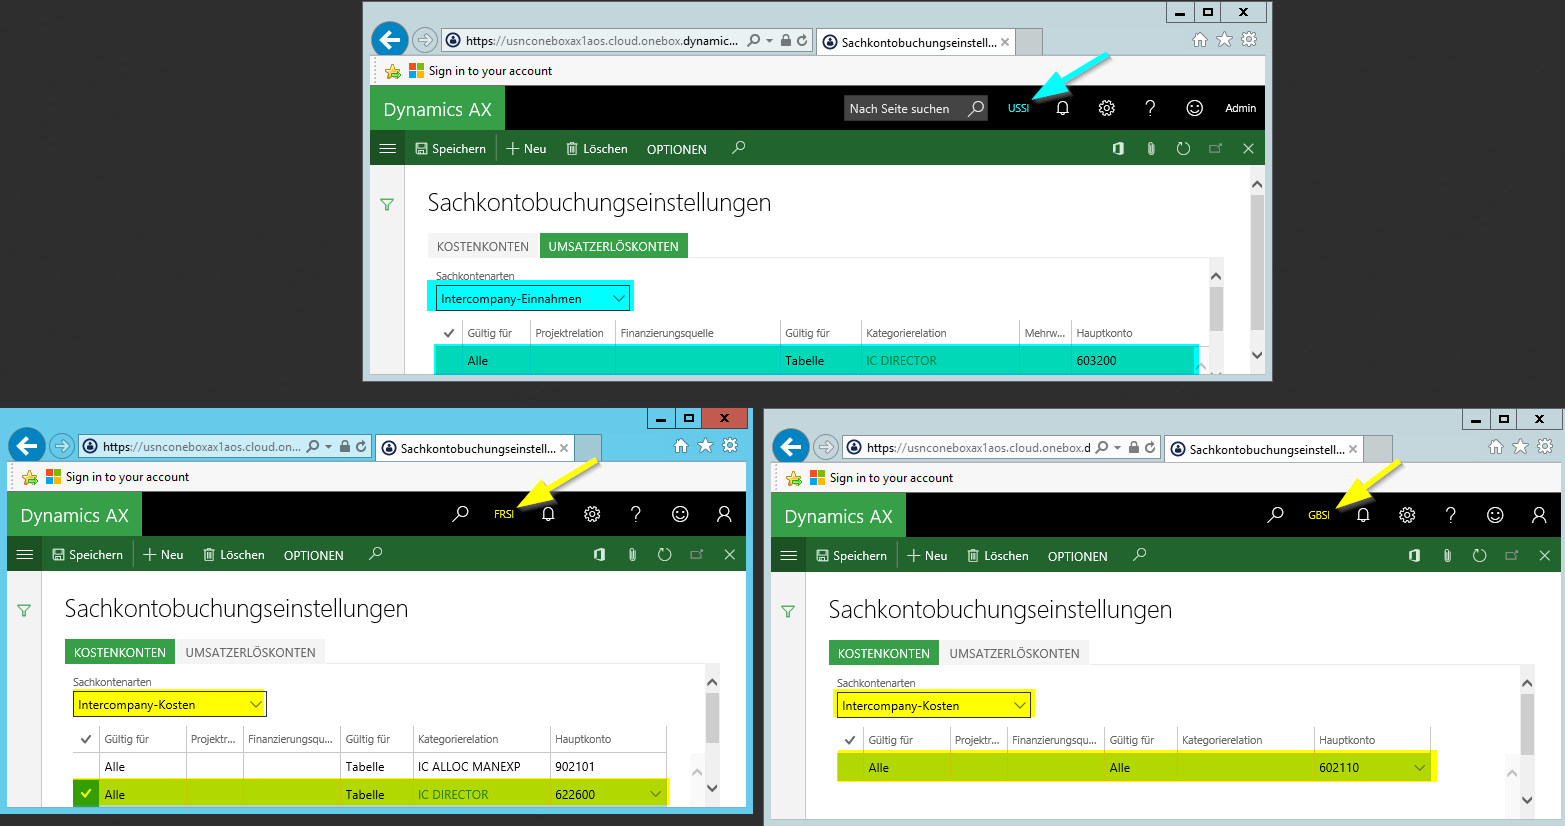Open notifications bell in the USSI window

pyautogui.click(x=1062, y=108)
